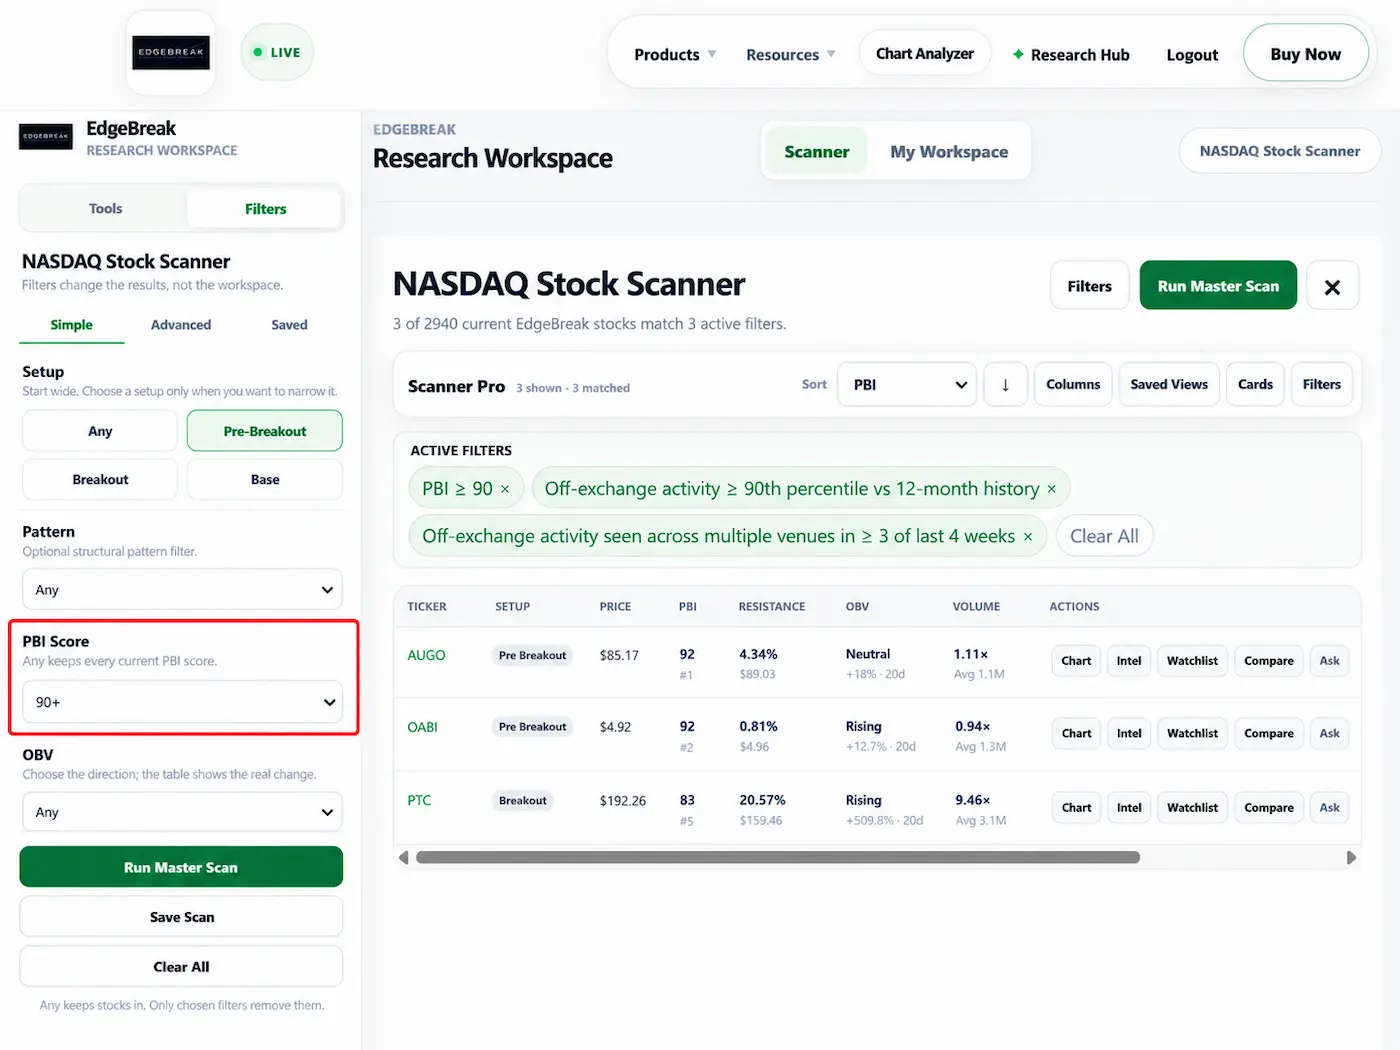Remove the multiple venues off-exchange filter chip

pos(1028,537)
